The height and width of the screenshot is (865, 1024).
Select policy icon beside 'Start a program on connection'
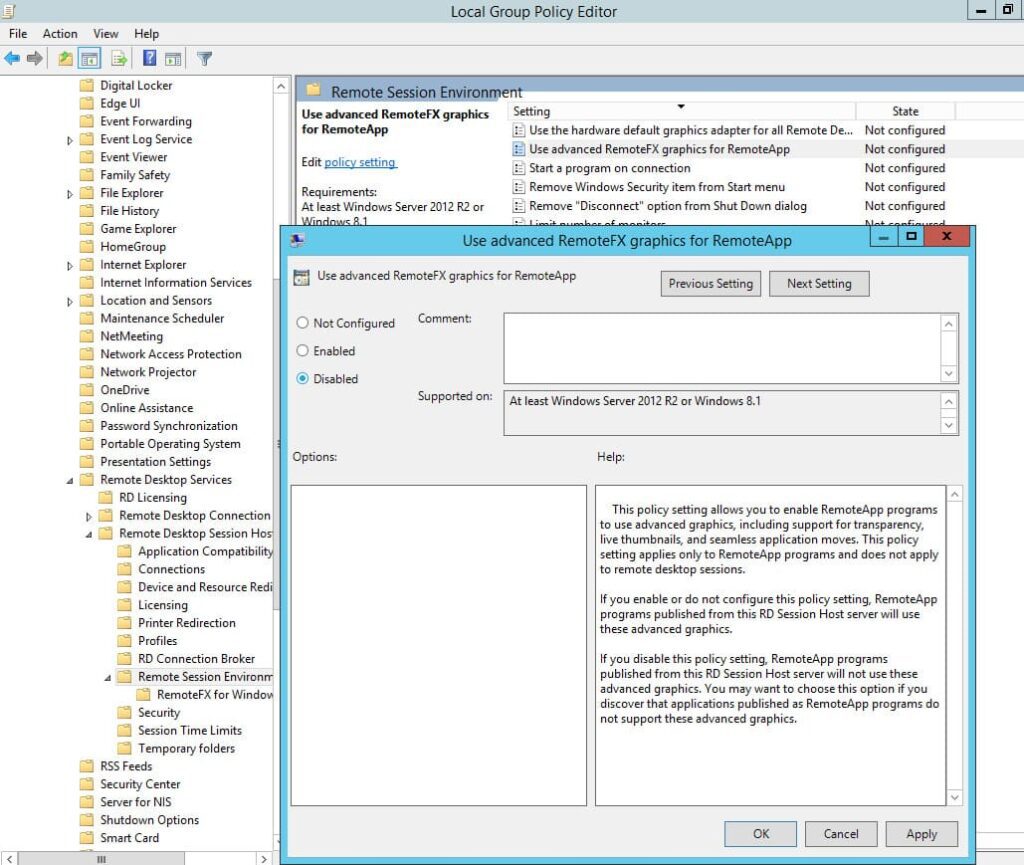[519, 168]
